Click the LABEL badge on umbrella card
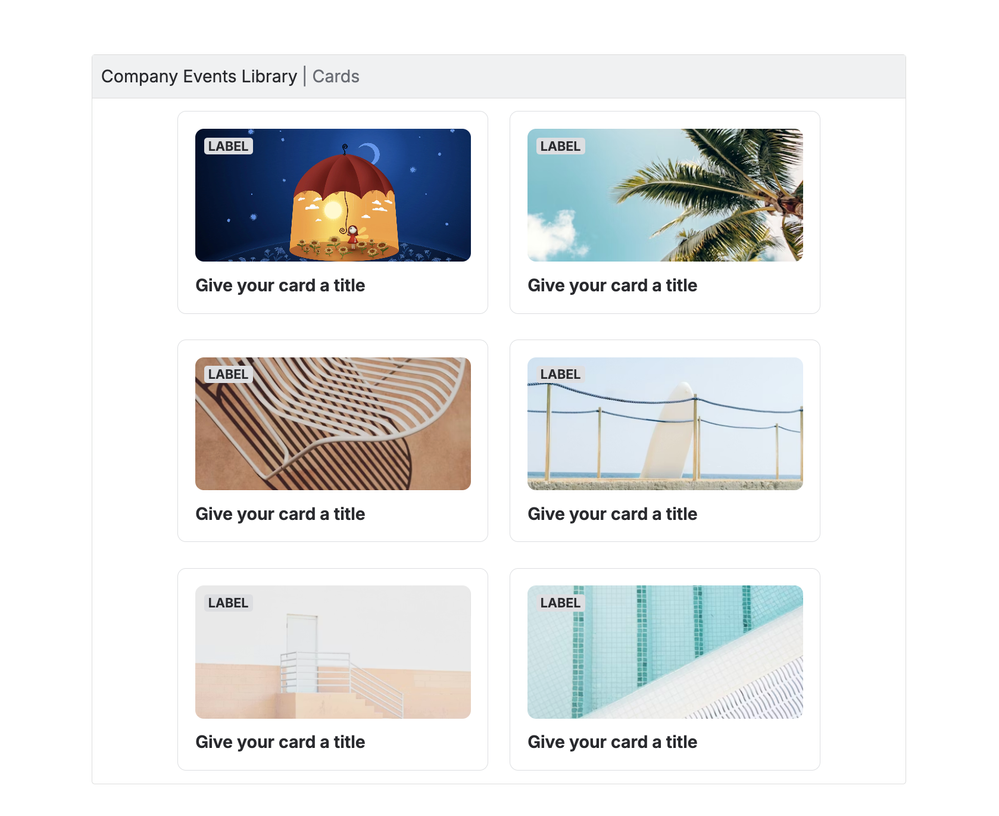999x816 pixels. coord(228,146)
